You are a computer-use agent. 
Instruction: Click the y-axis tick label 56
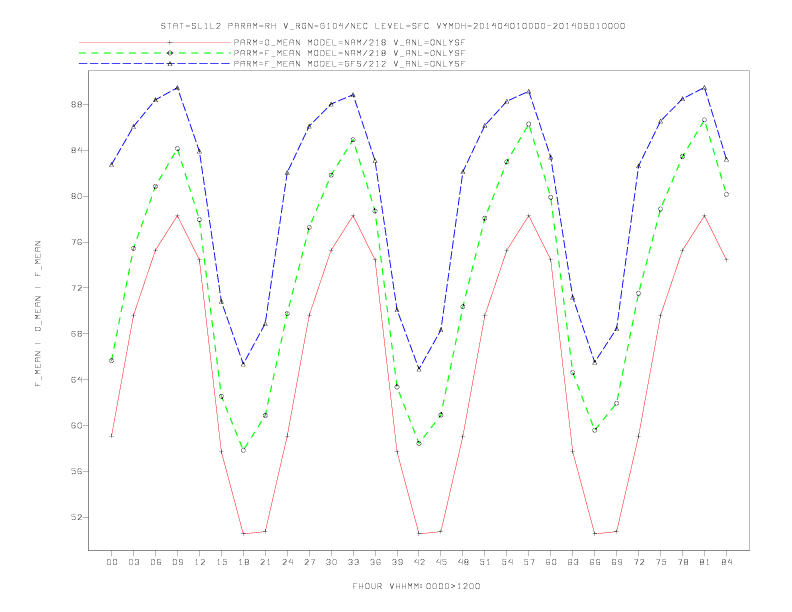[77, 472]
